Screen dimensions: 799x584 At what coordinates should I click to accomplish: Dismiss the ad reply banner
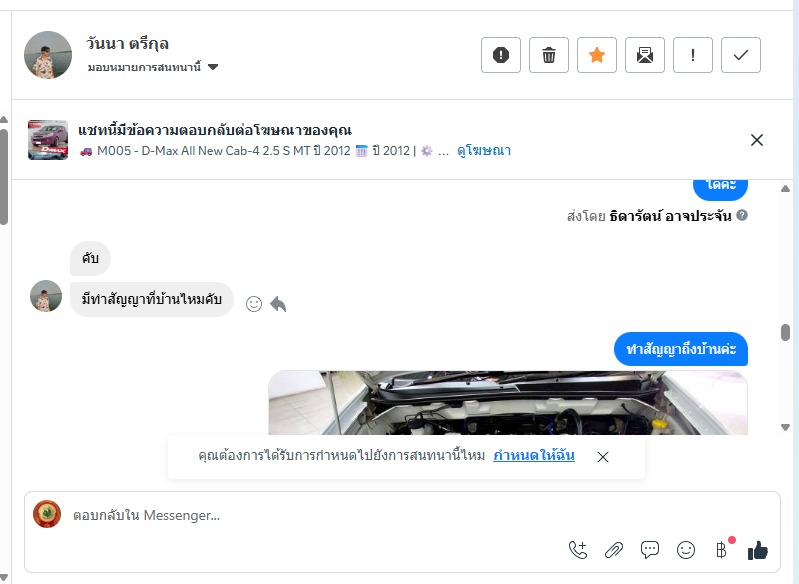click(x=757, y=140)
